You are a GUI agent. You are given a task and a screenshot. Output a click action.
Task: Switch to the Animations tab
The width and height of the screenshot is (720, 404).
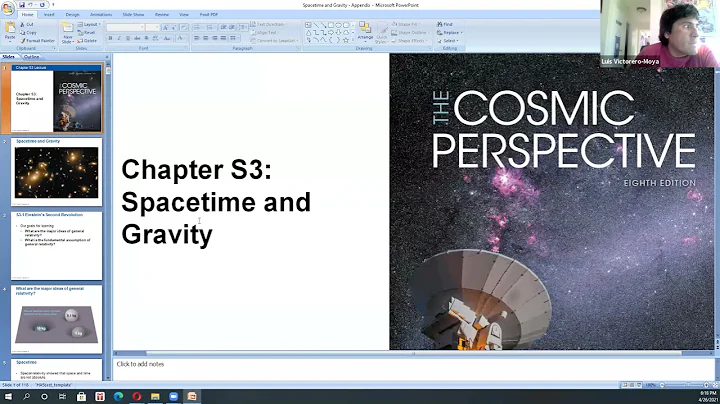coord(101,15)
